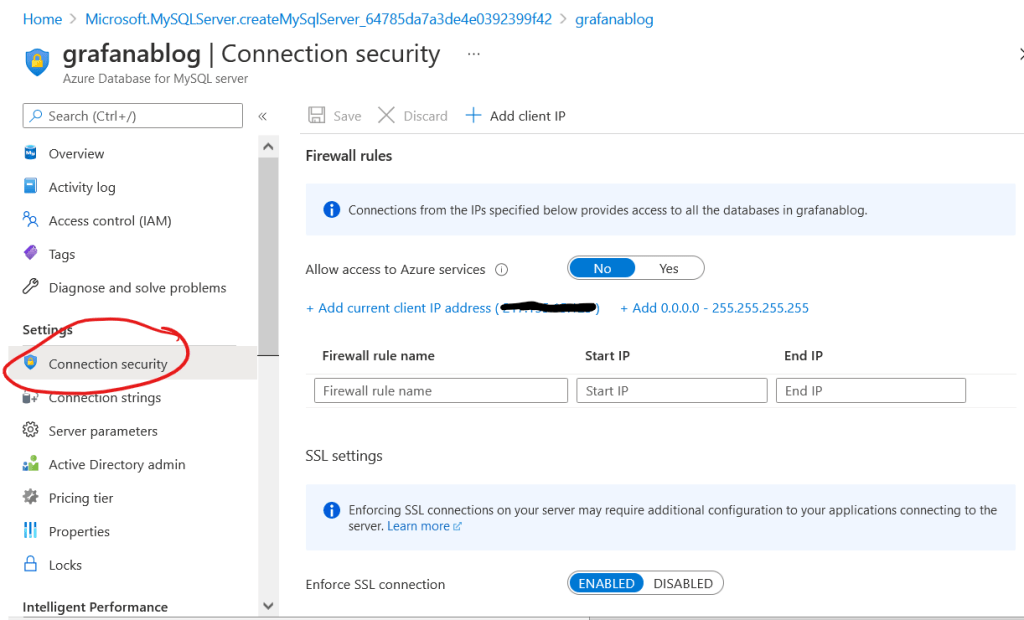
Task: Click the Server parameters gear icon
Action: [30, 431]
